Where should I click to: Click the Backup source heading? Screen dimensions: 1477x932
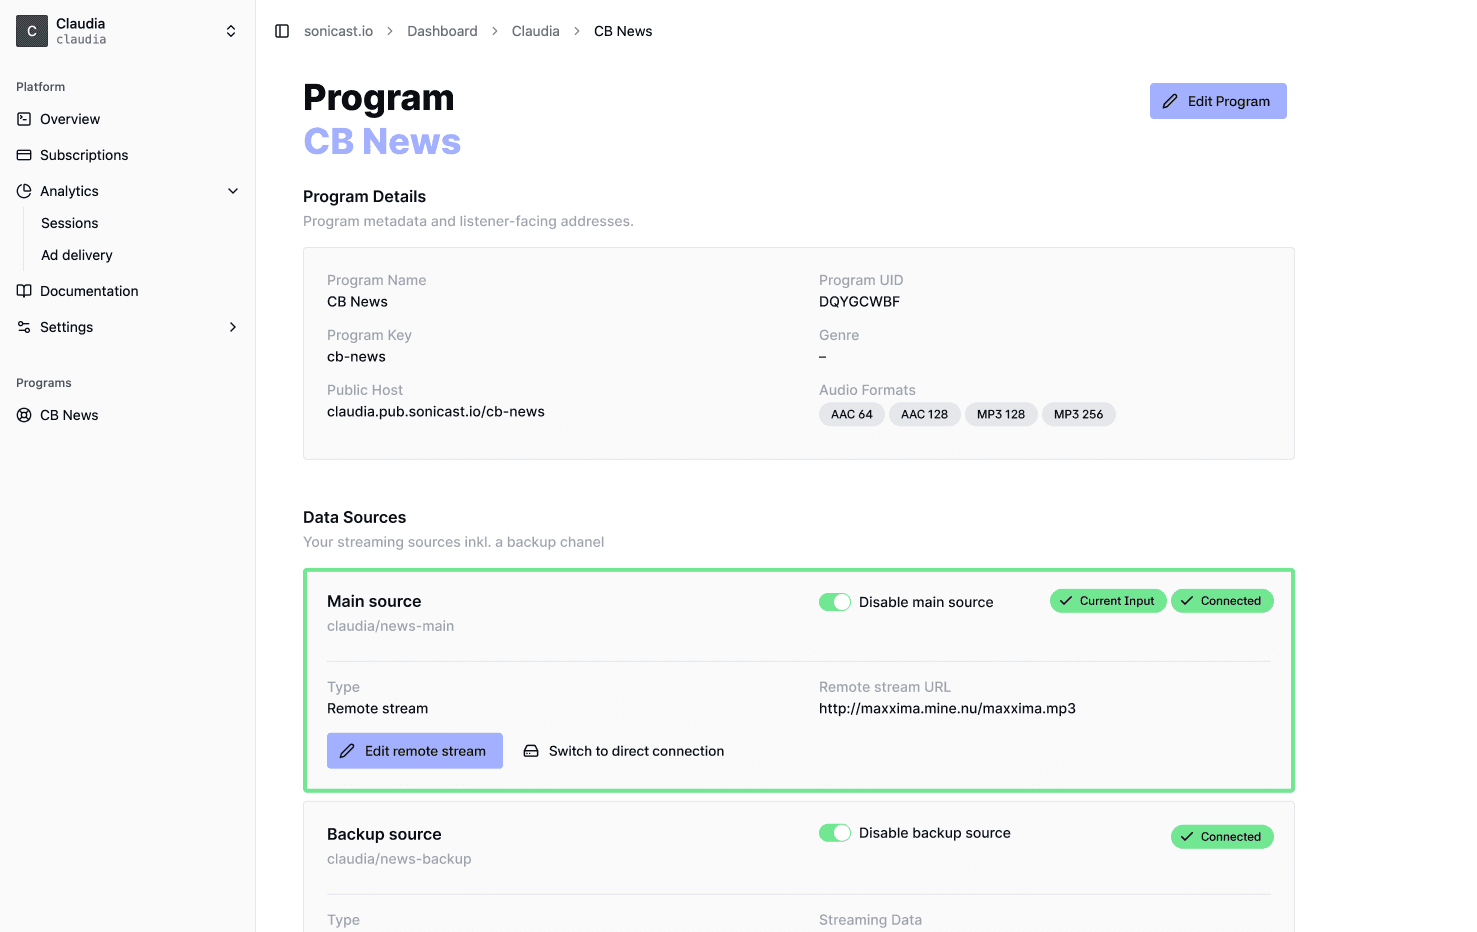coord(384,834)
